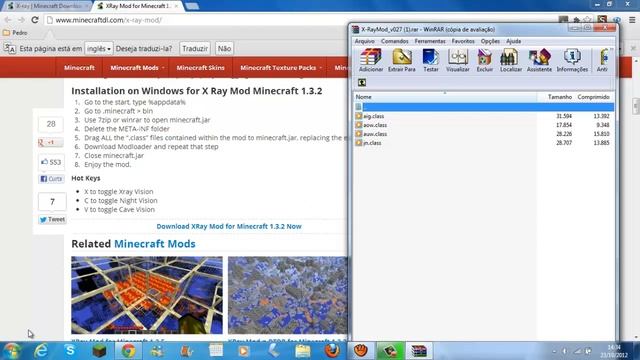Viewport: 640px width, 360px height.
Task: Open the Pedro bookmarks folder
Action: [15, 33]
